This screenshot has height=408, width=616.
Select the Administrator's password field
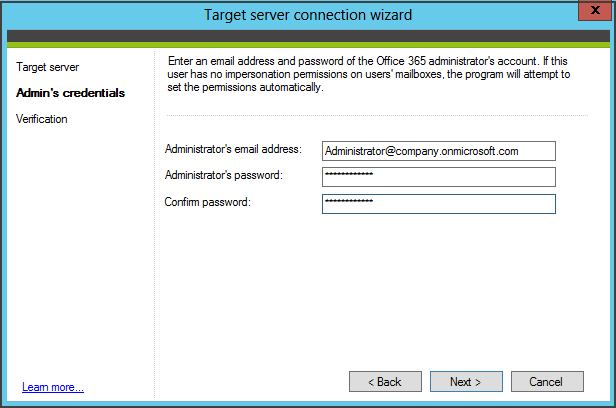(439, 177)
